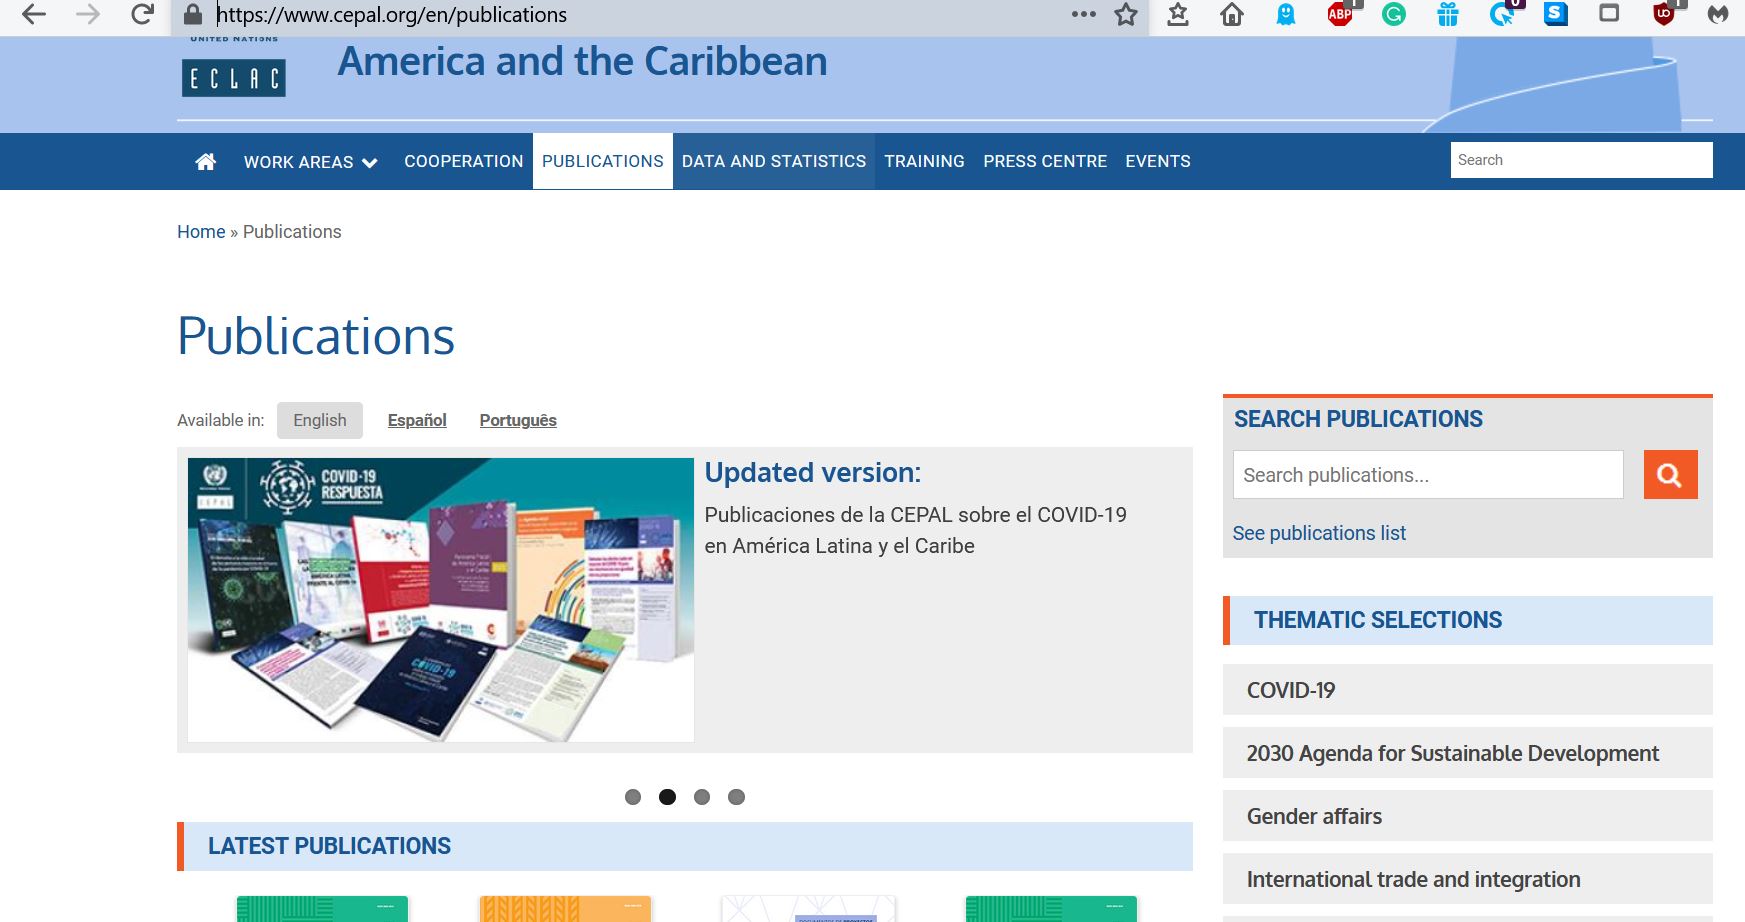The image size is (1745, 922).
Task: Open the Adblock Plus extension icon
Action: (x=1339, y=15)
